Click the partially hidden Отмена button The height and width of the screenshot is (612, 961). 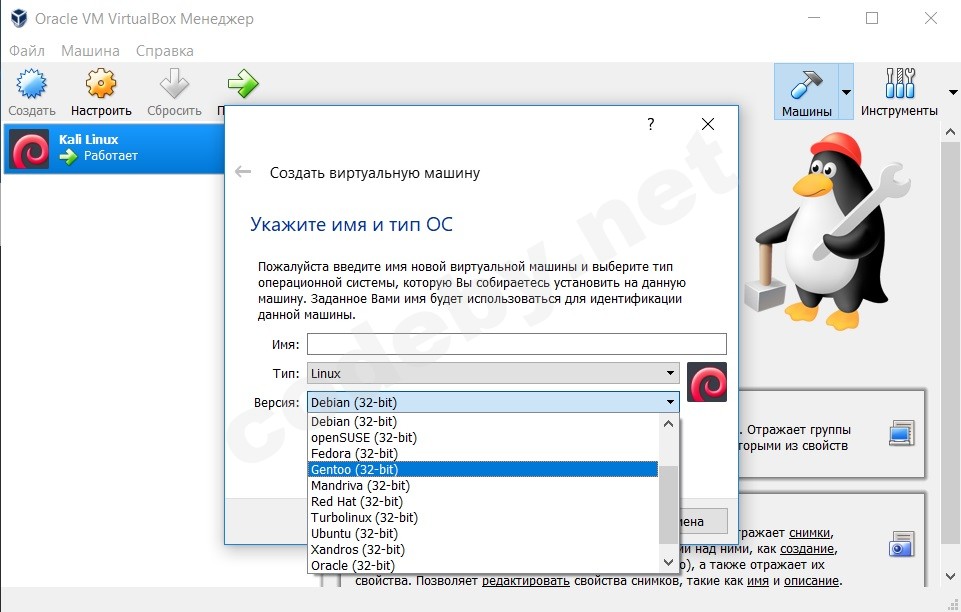[703, 521]
